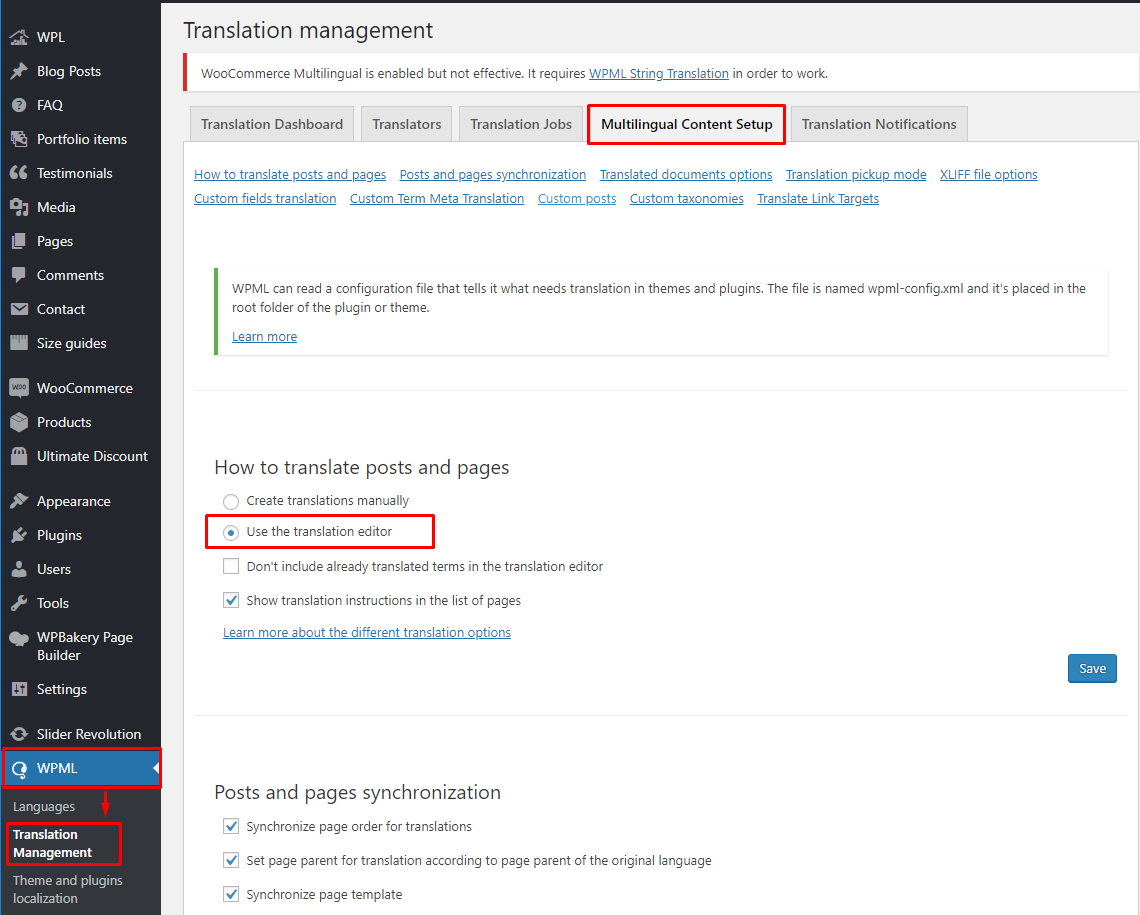
Task: Switch to the Translators tab
Action: (406, 124)
